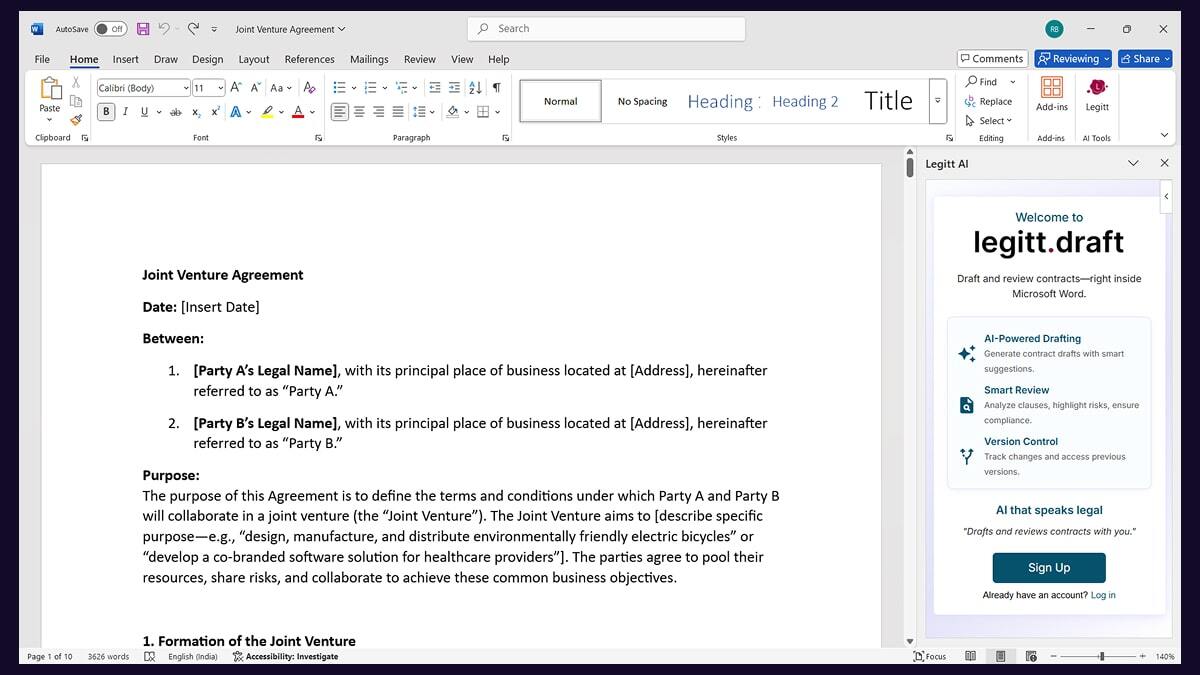This screenshot has height=675, width=1200.
Task: Apply strikethrough formatting
Action: coord(176,112)
